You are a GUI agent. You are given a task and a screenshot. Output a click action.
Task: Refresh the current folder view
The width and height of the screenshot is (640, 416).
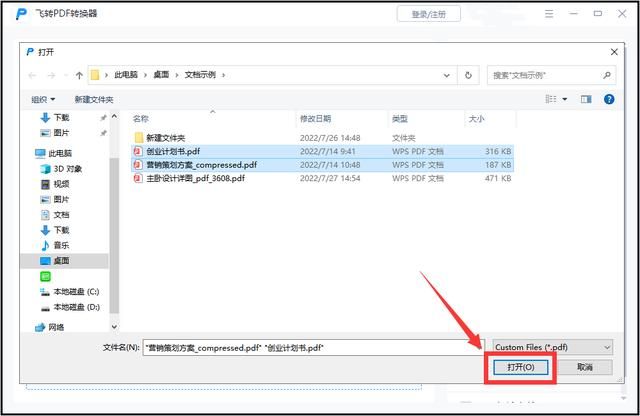[x=468, y=75]
